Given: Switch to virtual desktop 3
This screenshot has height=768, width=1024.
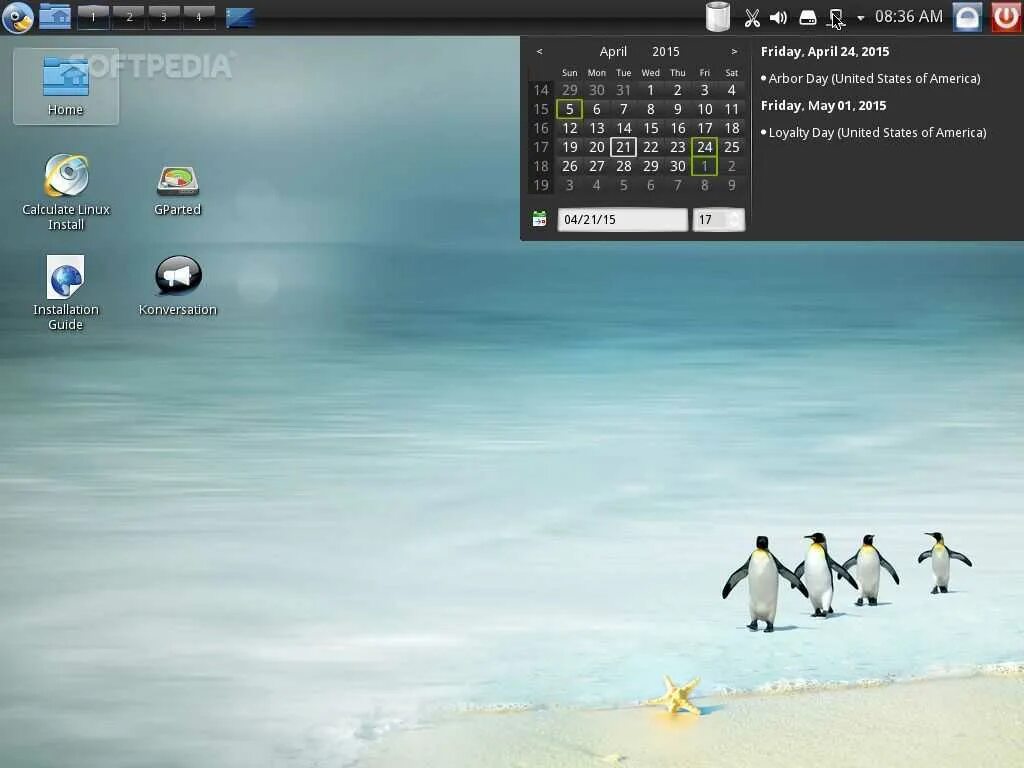Looking at the screenshot, I should tap(163, 17).
